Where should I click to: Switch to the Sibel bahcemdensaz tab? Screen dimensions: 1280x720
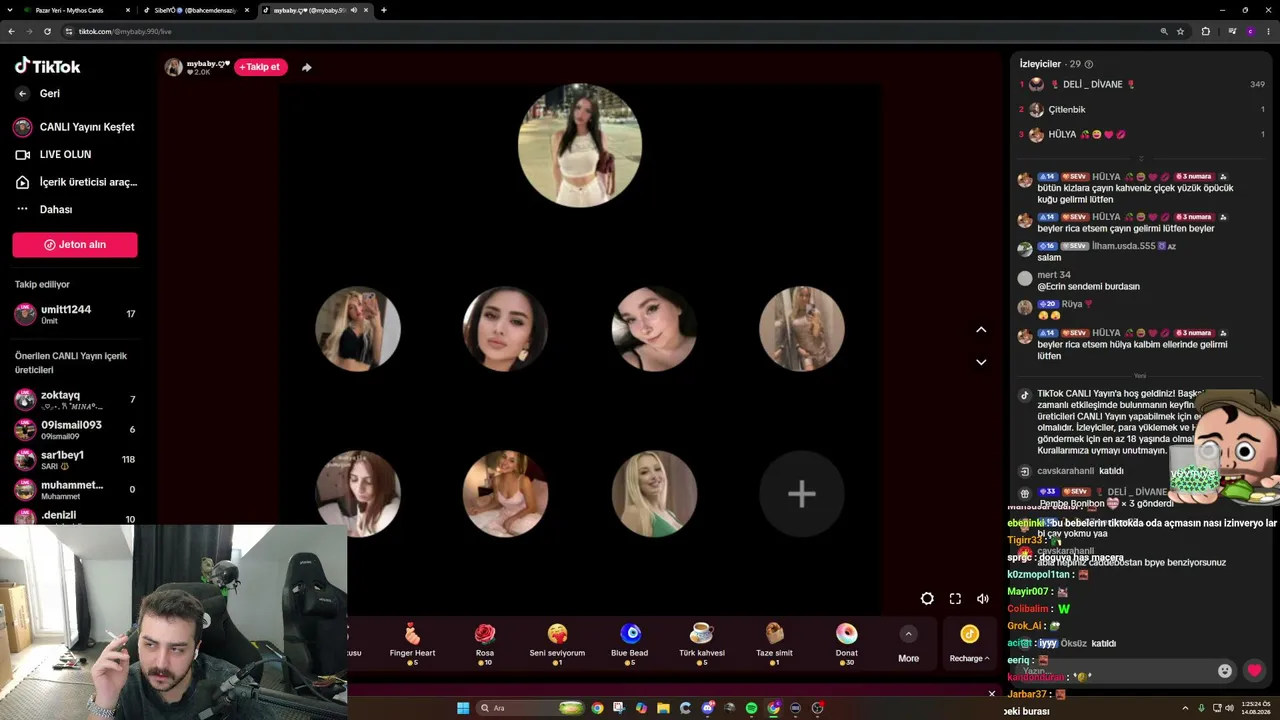pos(196,10)
